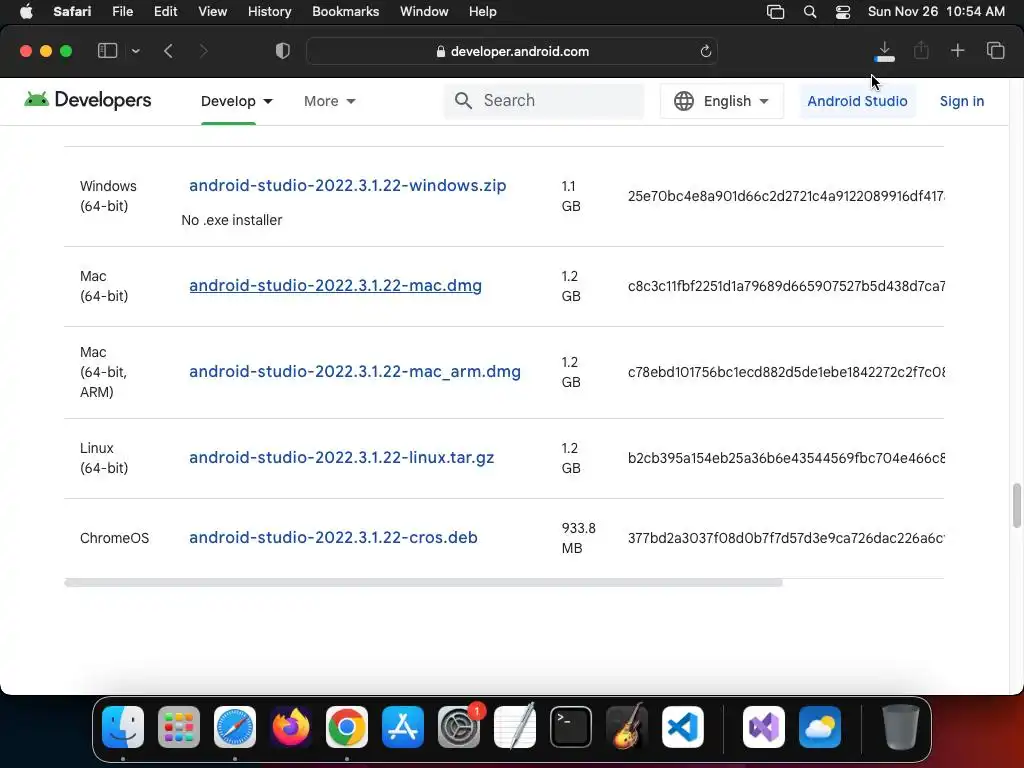Open Terminal from the Dock
The width and height of the screenshot is (1024, 768).
[x=571, y=727]
